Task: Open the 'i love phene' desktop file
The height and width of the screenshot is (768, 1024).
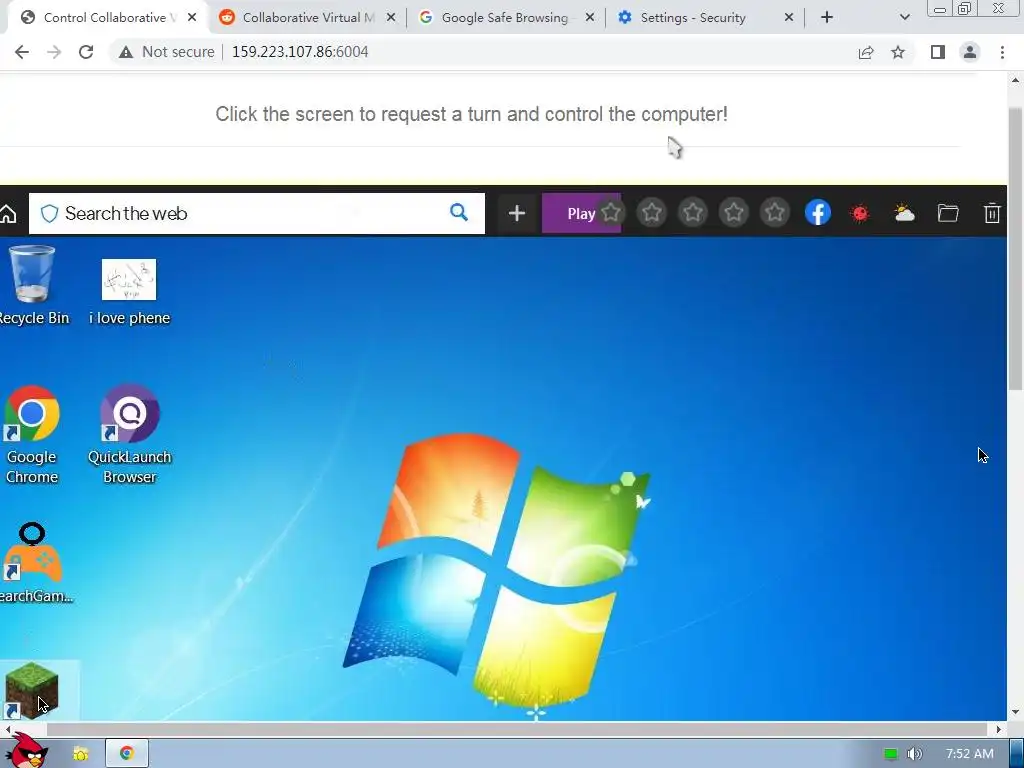Action: tap(129, 291)
